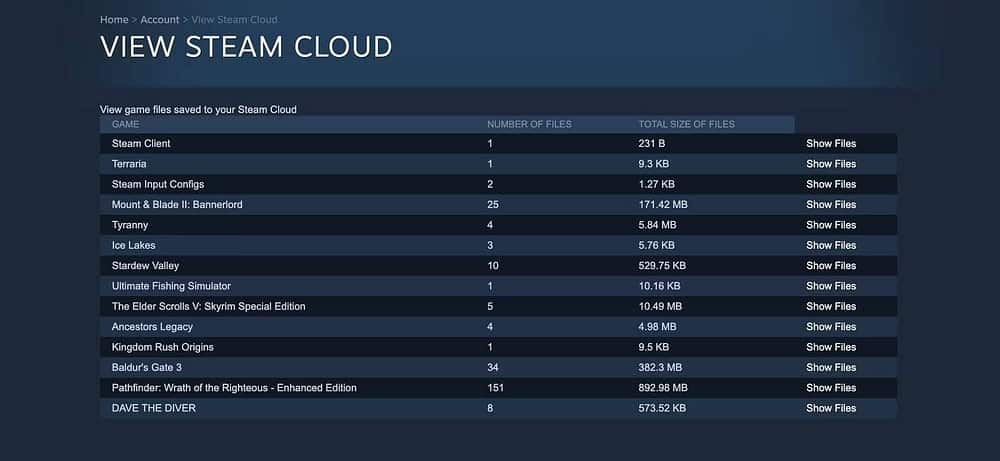Click file count 151 for Pathfinder
This screenshot has height=461, width=1000.
[x=496, y=388]
